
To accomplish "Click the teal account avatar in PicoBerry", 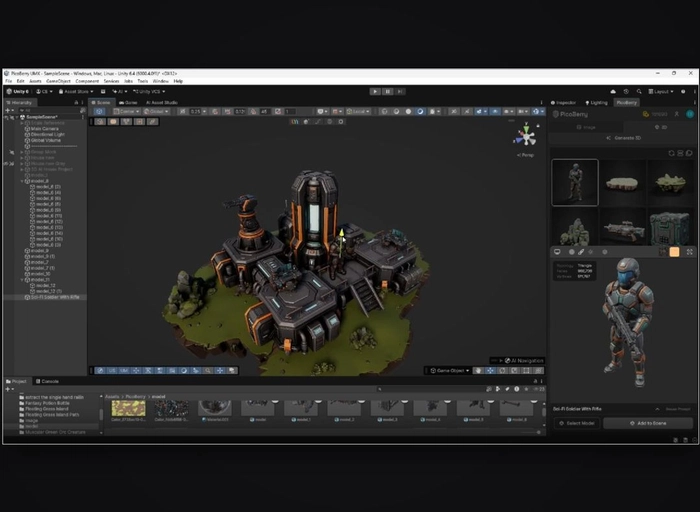I will (x=690, y=114).
